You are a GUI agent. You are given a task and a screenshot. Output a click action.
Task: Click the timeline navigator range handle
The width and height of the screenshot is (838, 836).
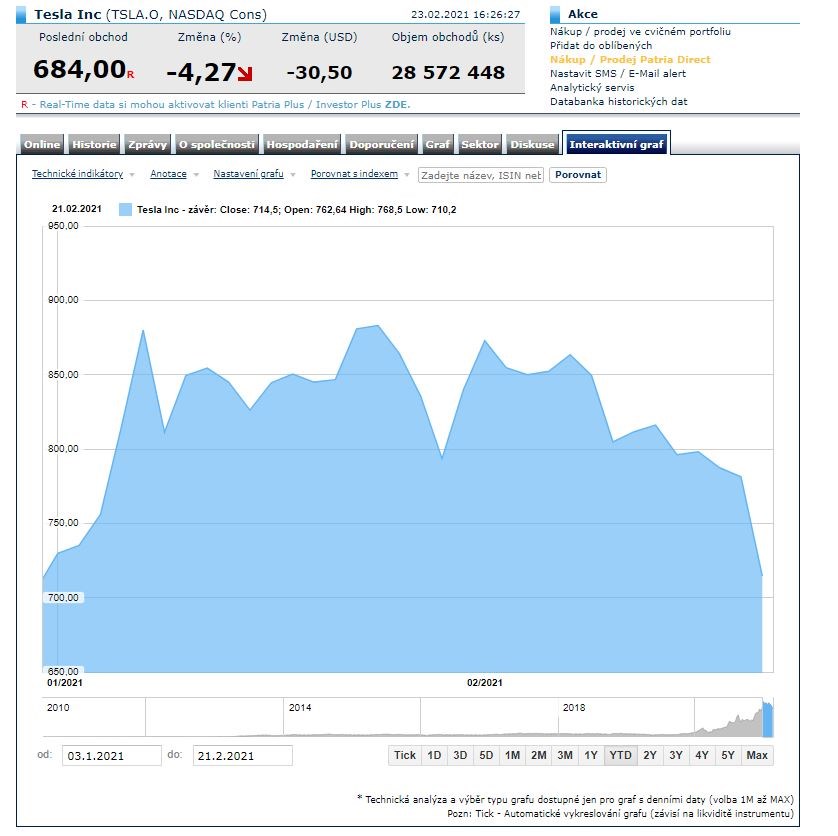pyautogui.click(x=768, y=719)
